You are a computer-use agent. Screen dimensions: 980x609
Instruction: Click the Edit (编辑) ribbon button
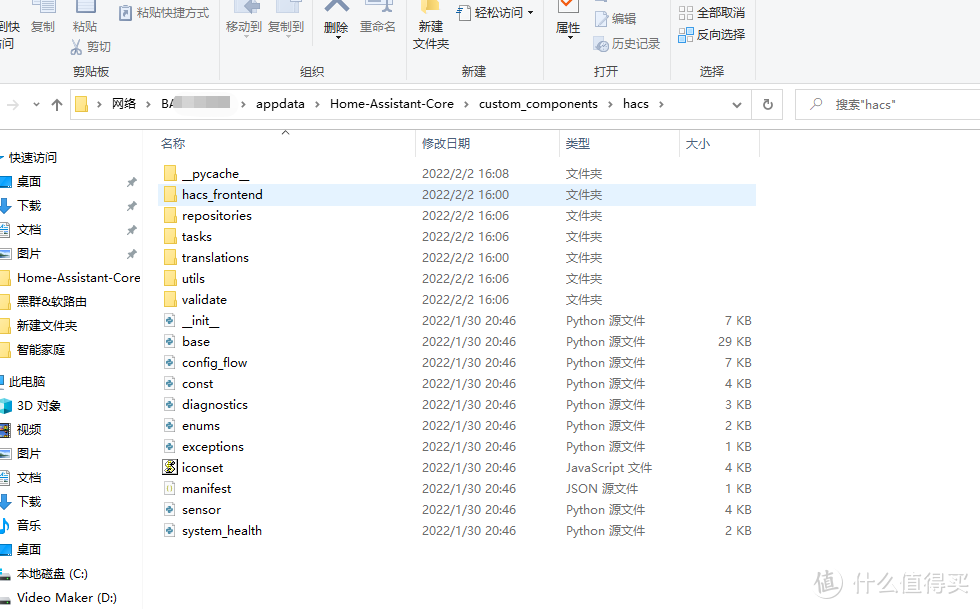point(616,19)
